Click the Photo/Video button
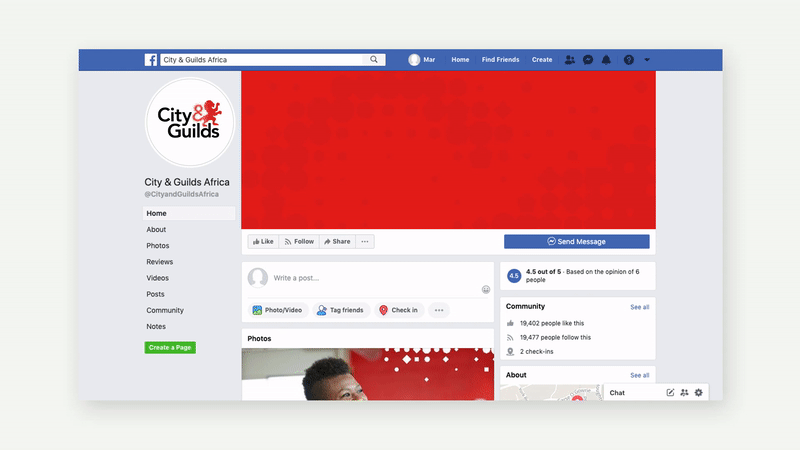The width and height of the screenshot is (800, 450). 278,310
